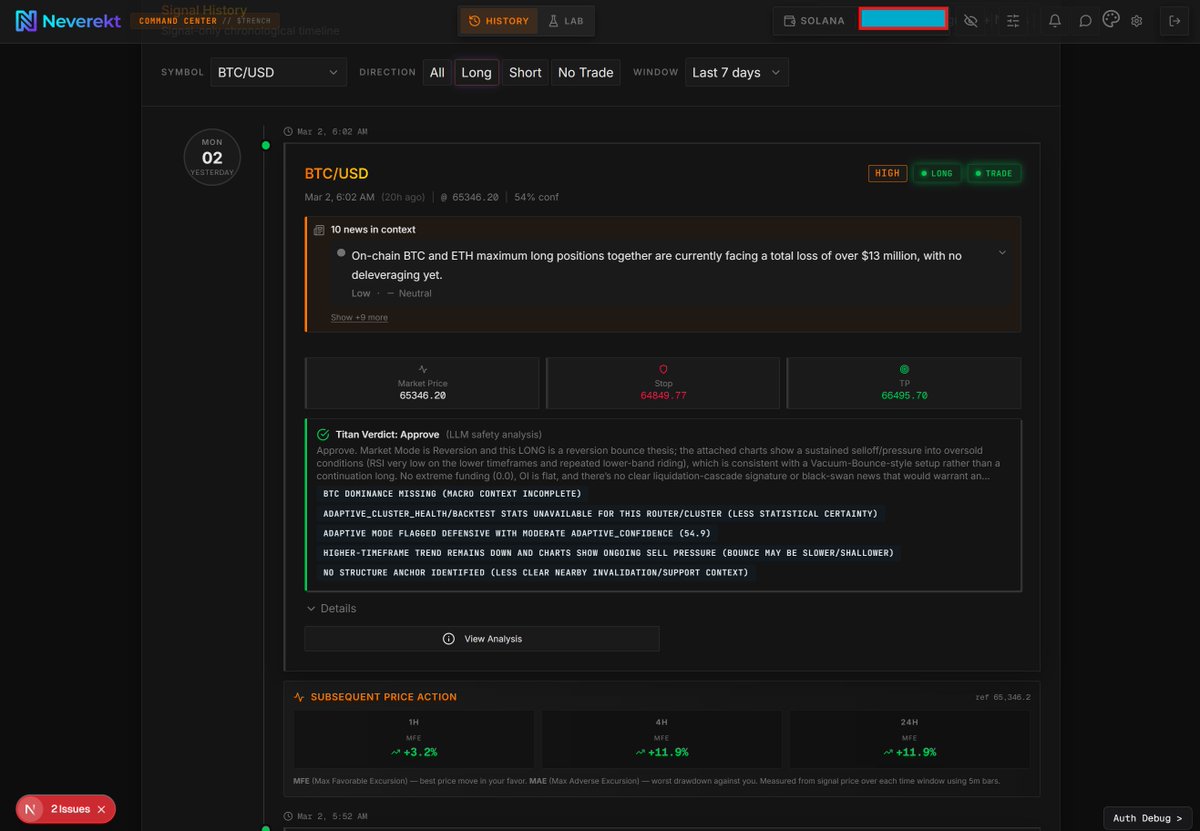Open the Solana wallet button

click(x=814, y=20)
